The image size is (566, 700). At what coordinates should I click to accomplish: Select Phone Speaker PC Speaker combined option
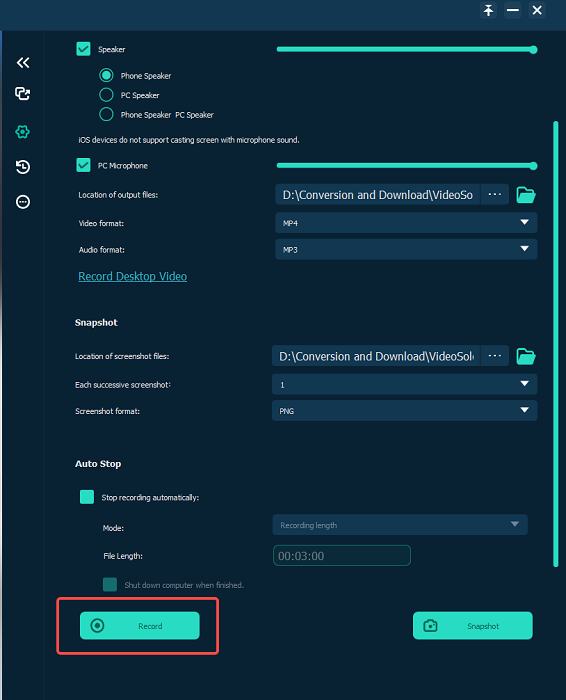tap(106, 114)
